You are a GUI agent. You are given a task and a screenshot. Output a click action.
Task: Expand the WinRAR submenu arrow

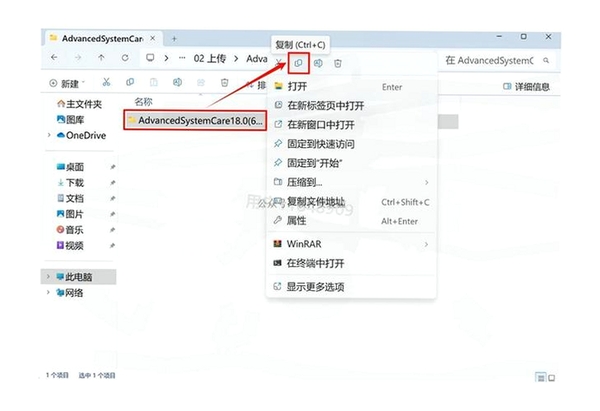tap(426, 244)
